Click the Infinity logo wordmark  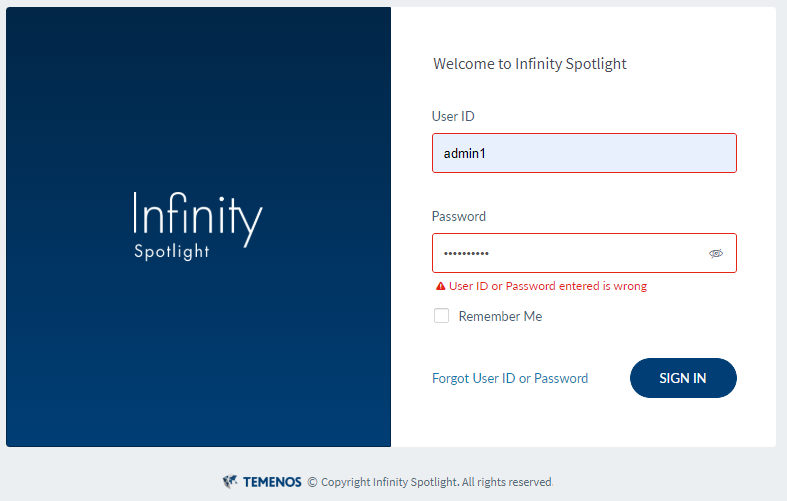coord(197,215)
